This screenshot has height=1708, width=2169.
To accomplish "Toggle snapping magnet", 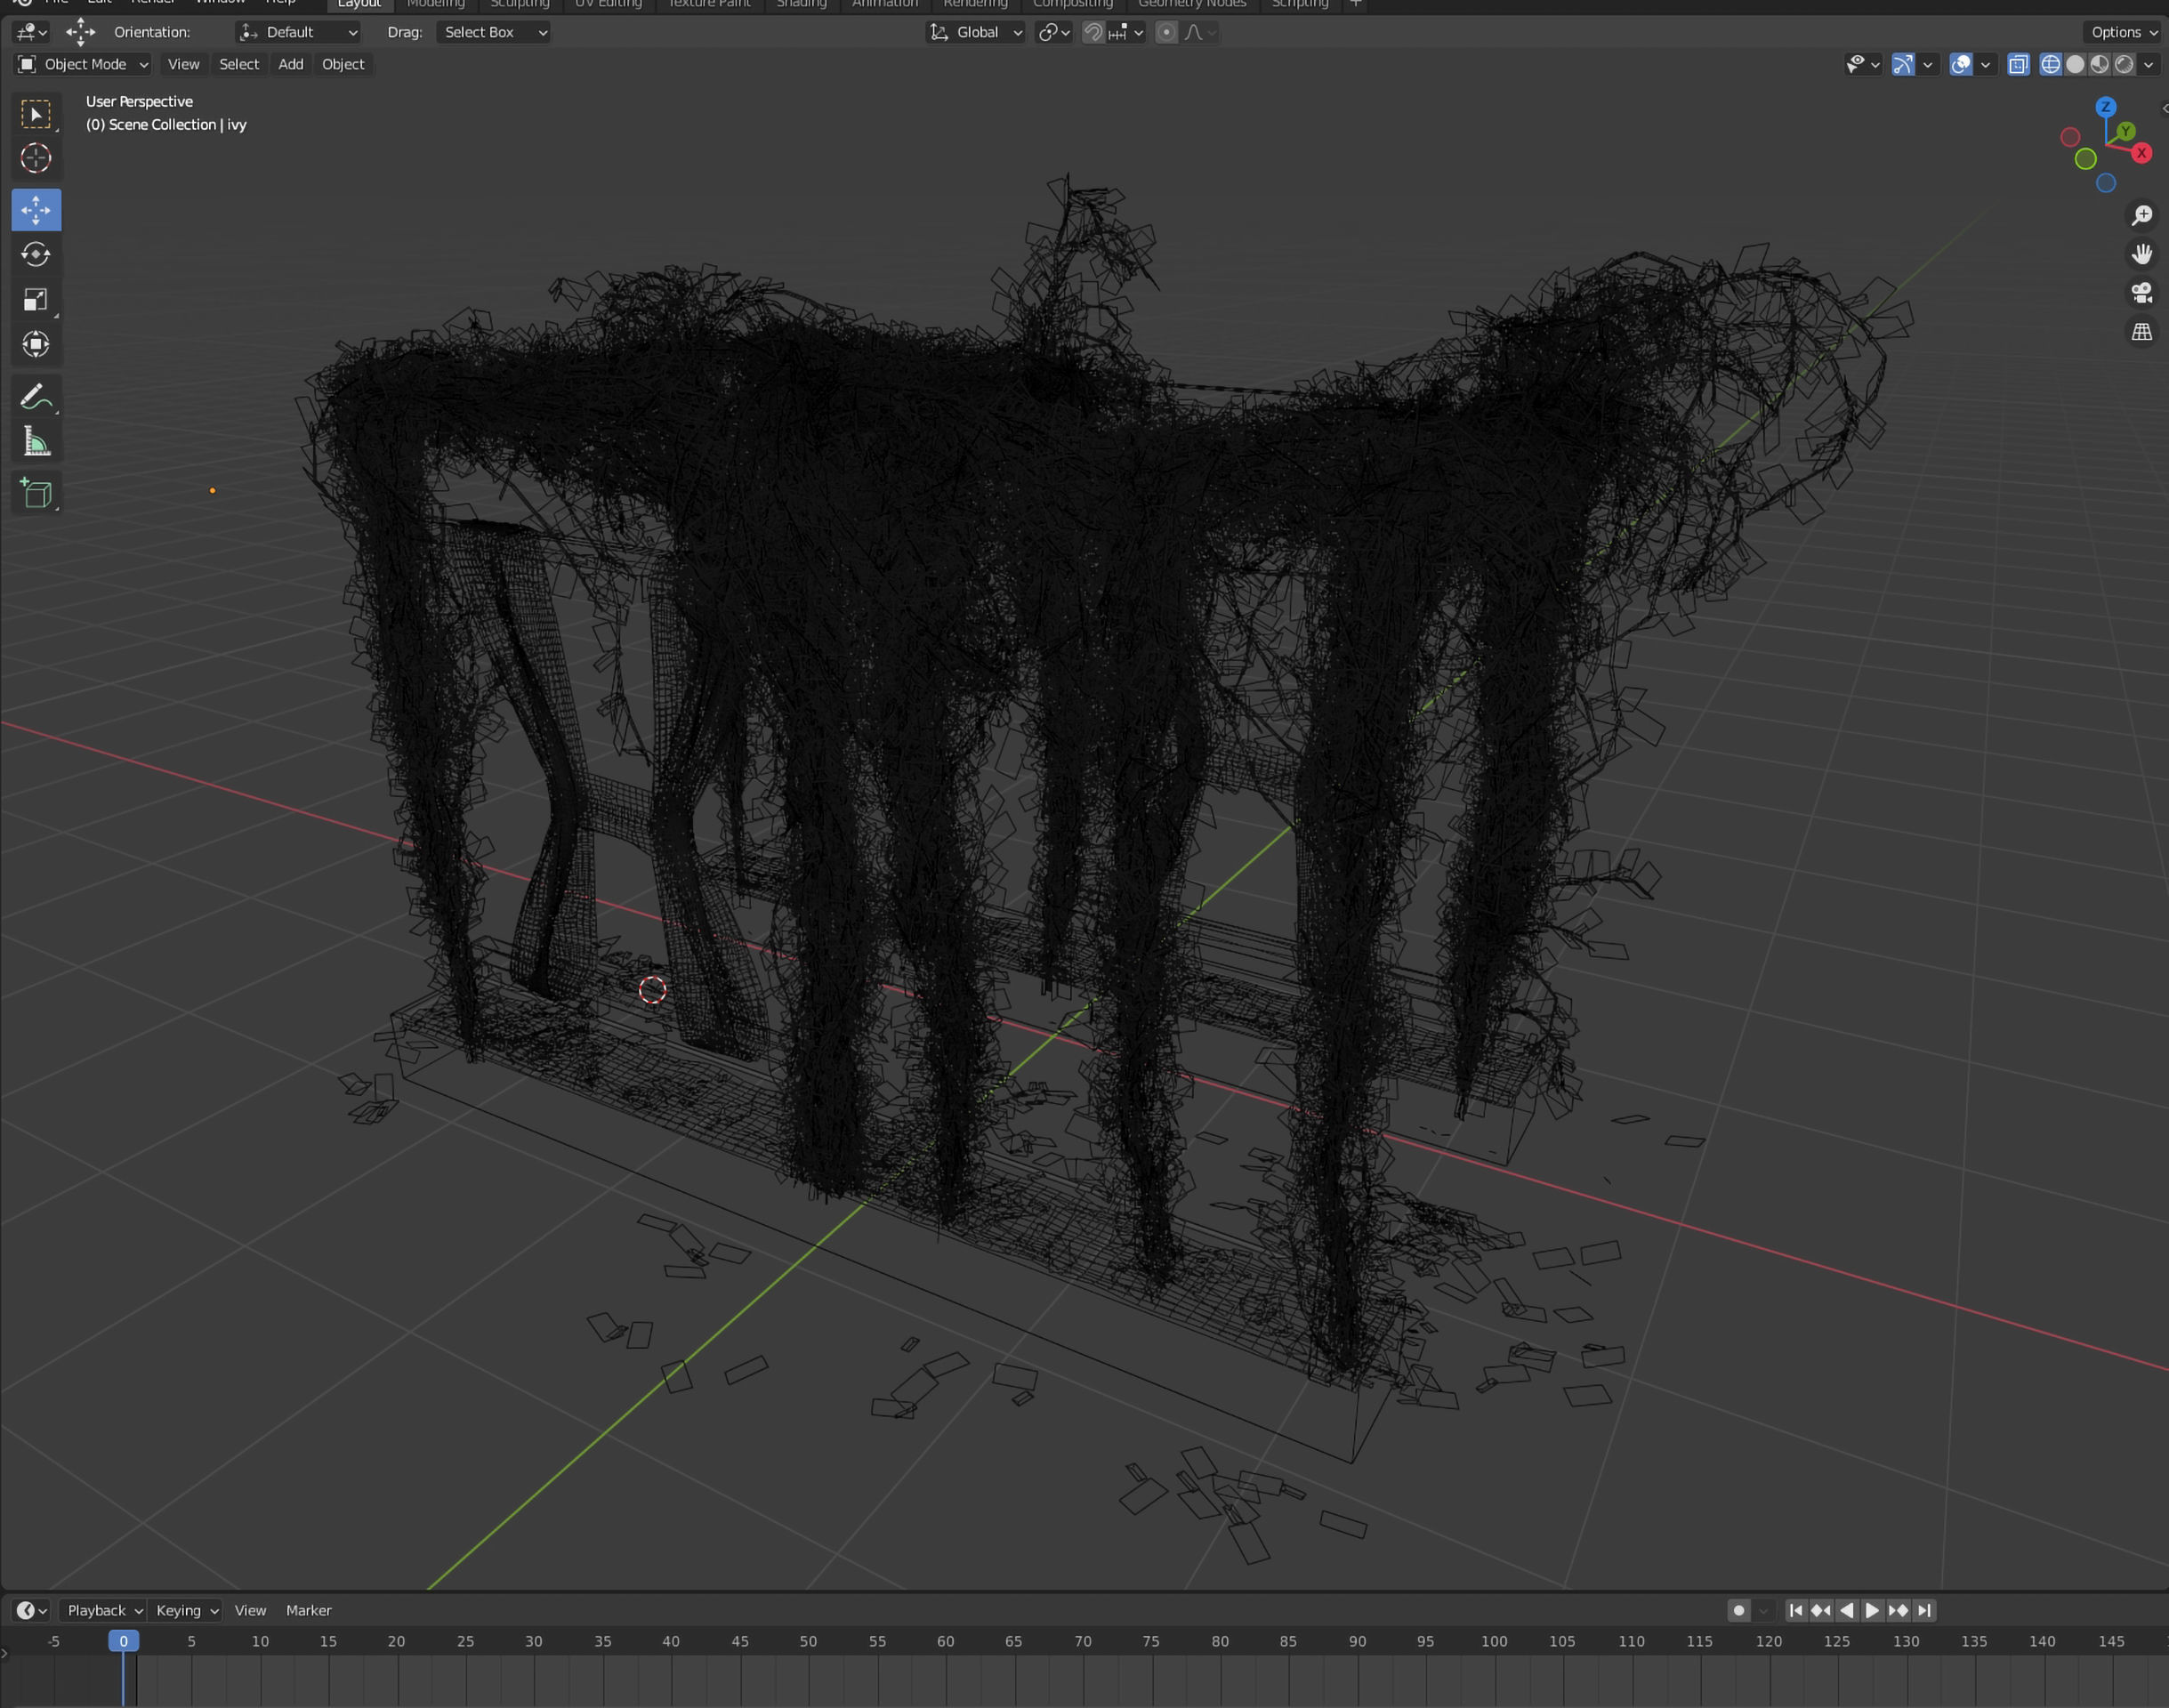I will (1093, 32).
